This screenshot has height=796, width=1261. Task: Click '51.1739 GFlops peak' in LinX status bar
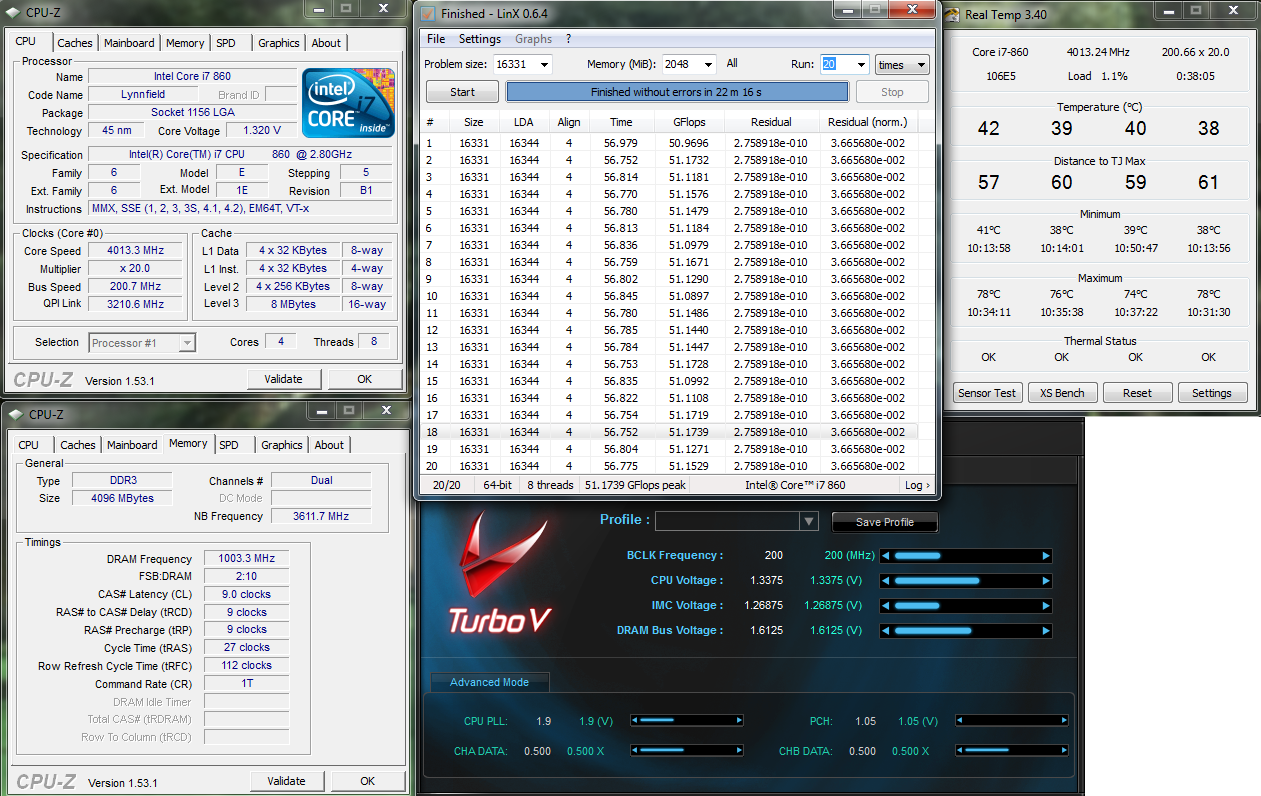click(636, 485)
